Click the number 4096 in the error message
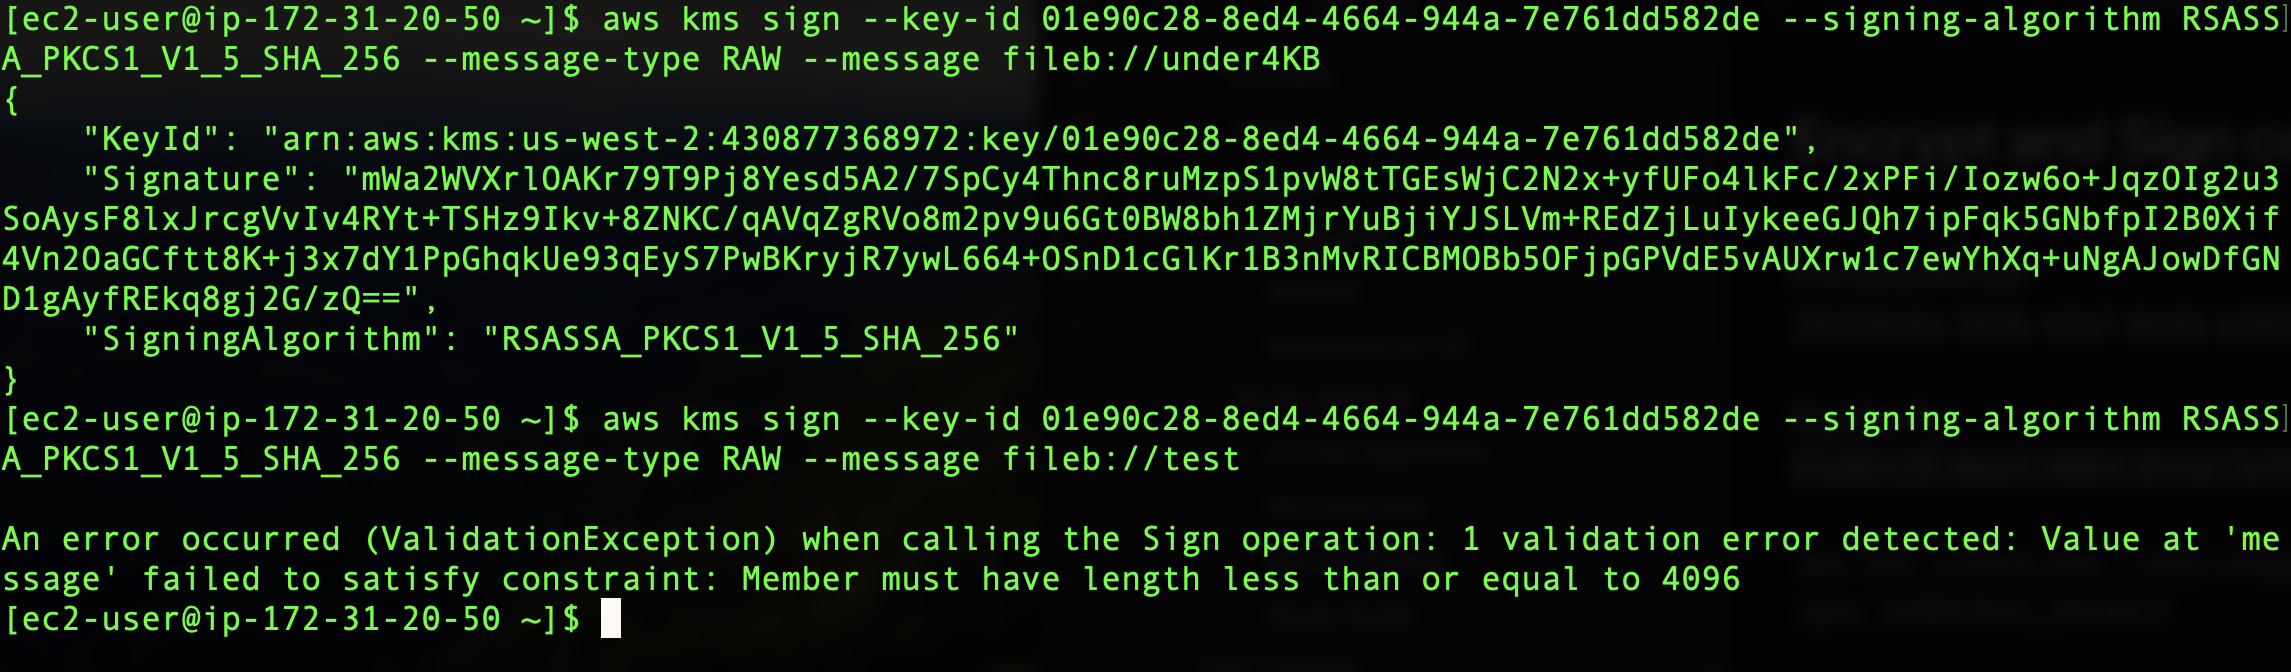 coord(1700,579)
